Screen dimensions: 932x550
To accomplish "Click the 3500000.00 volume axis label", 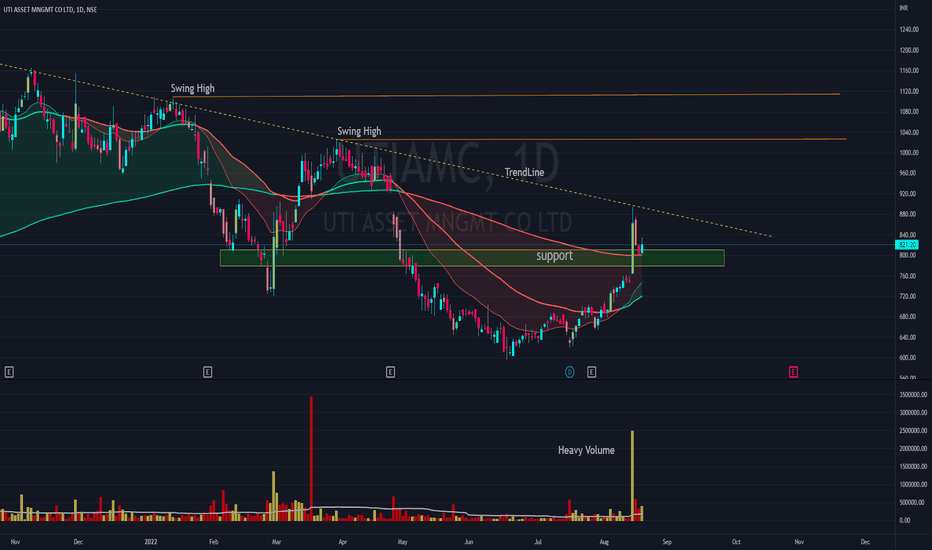I will pyautogui.click(x=912, y=395).
